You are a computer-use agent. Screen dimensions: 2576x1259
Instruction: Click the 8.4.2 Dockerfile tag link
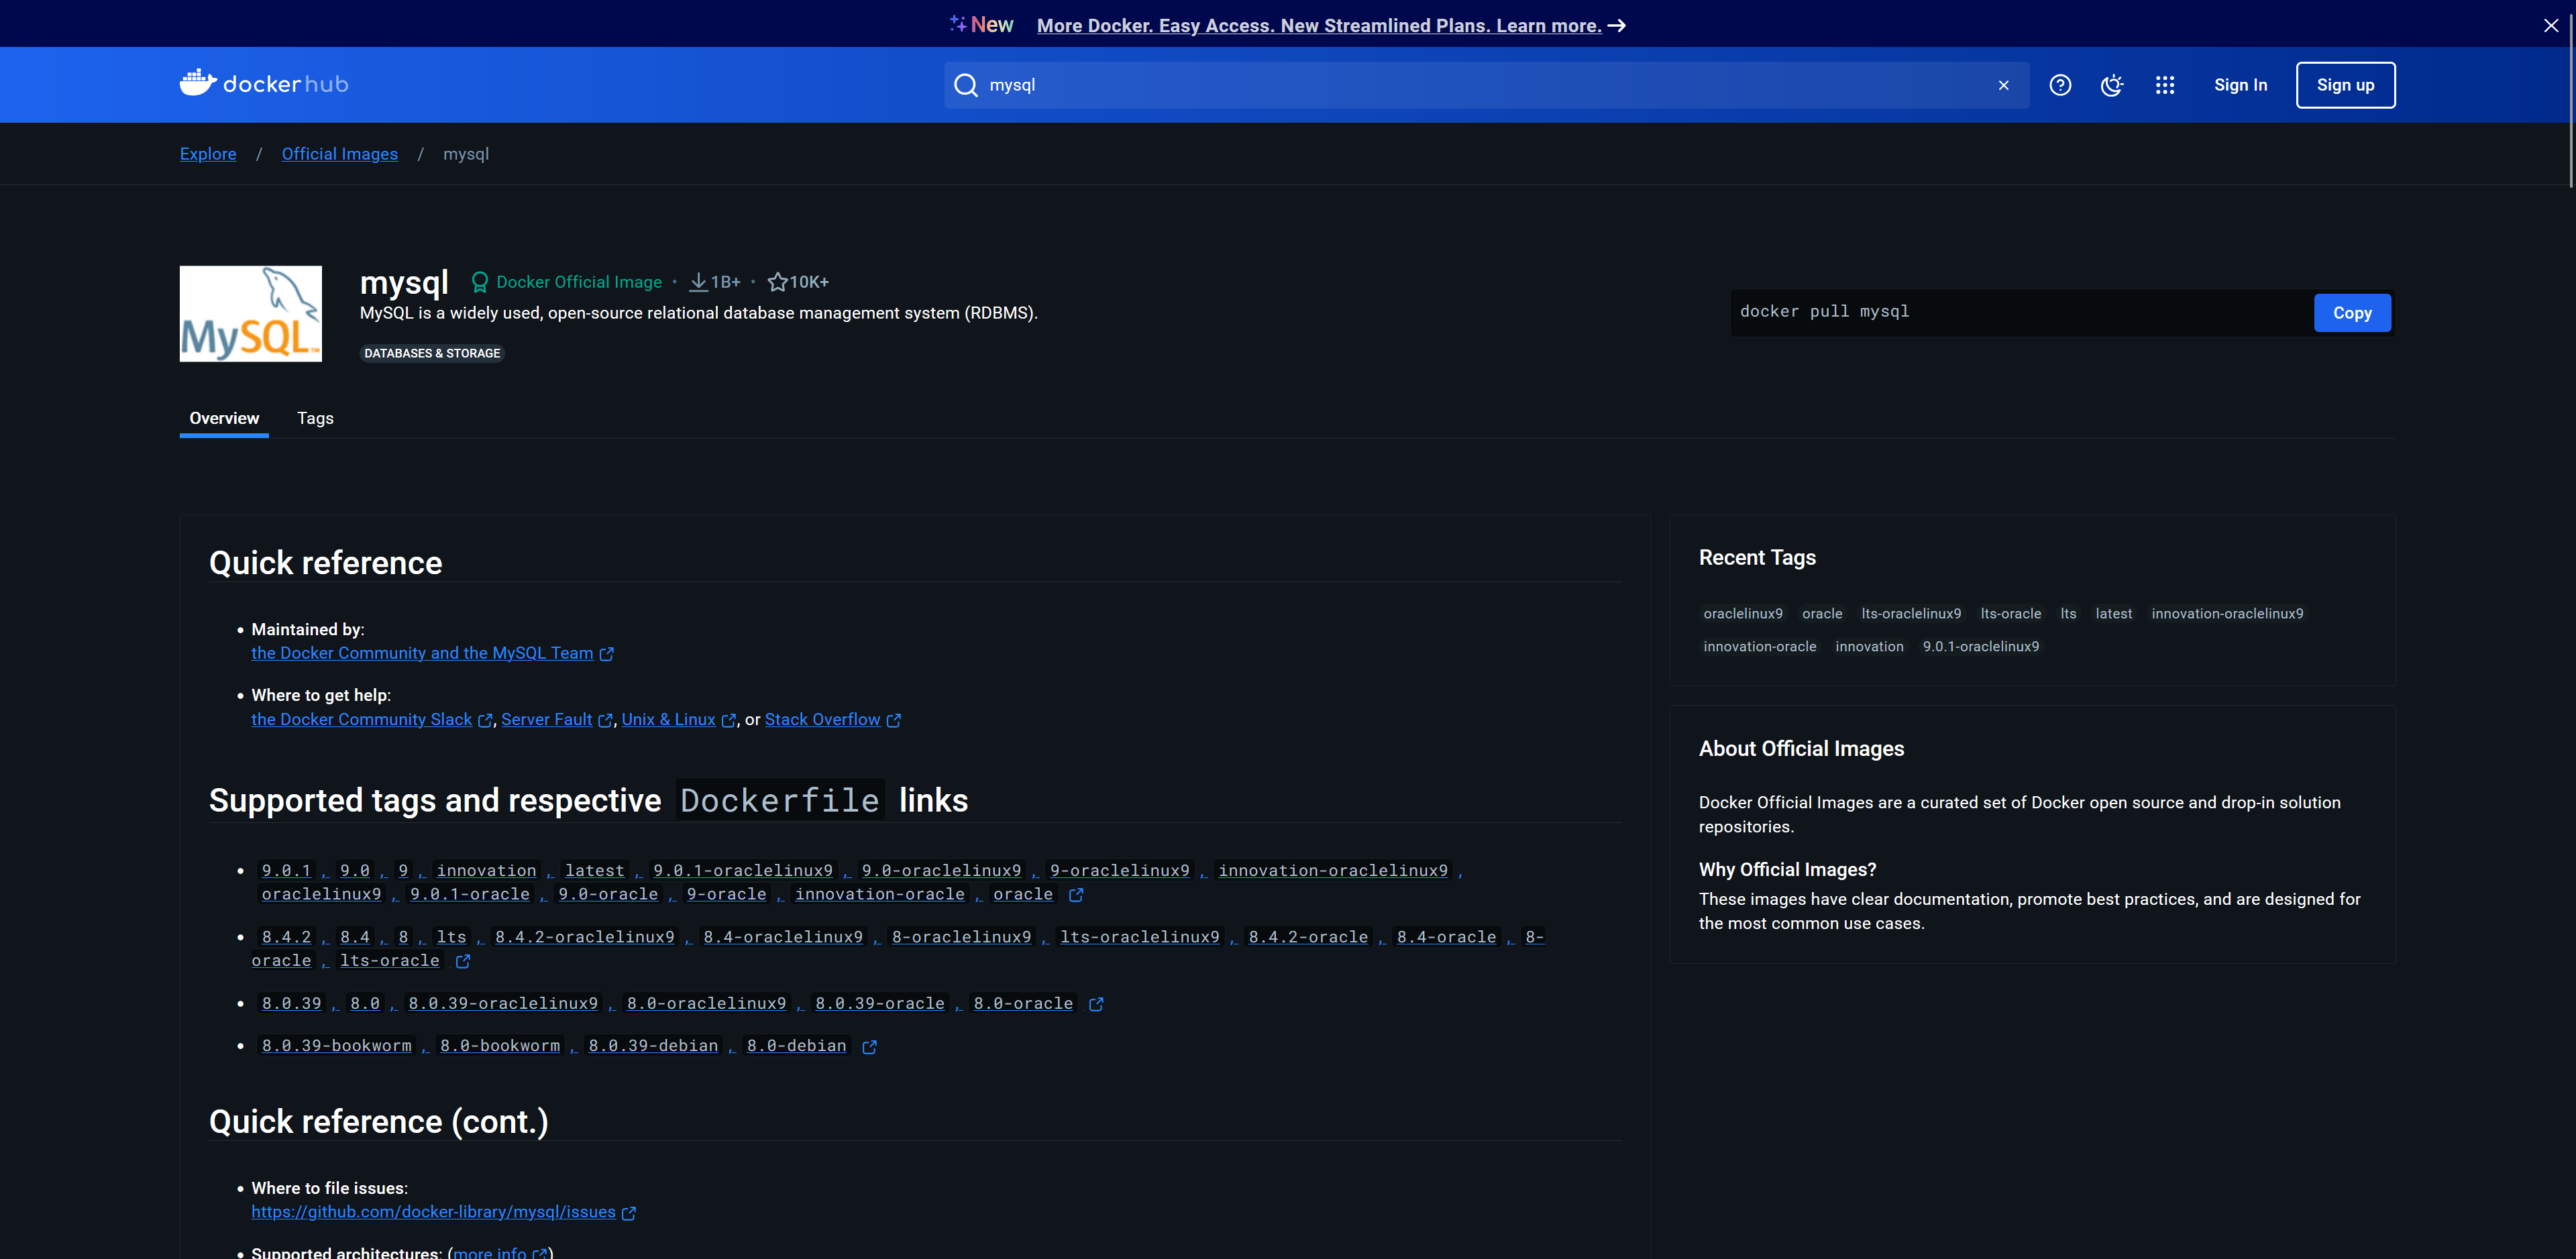[286, 937]
